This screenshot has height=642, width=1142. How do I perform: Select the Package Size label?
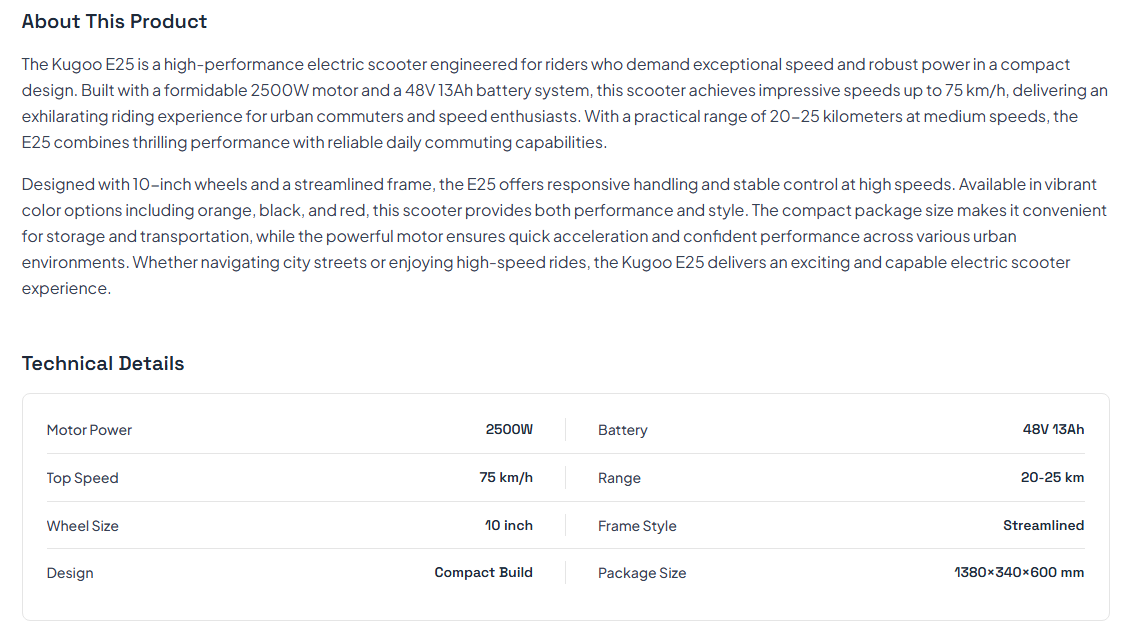tap(642, 573)
